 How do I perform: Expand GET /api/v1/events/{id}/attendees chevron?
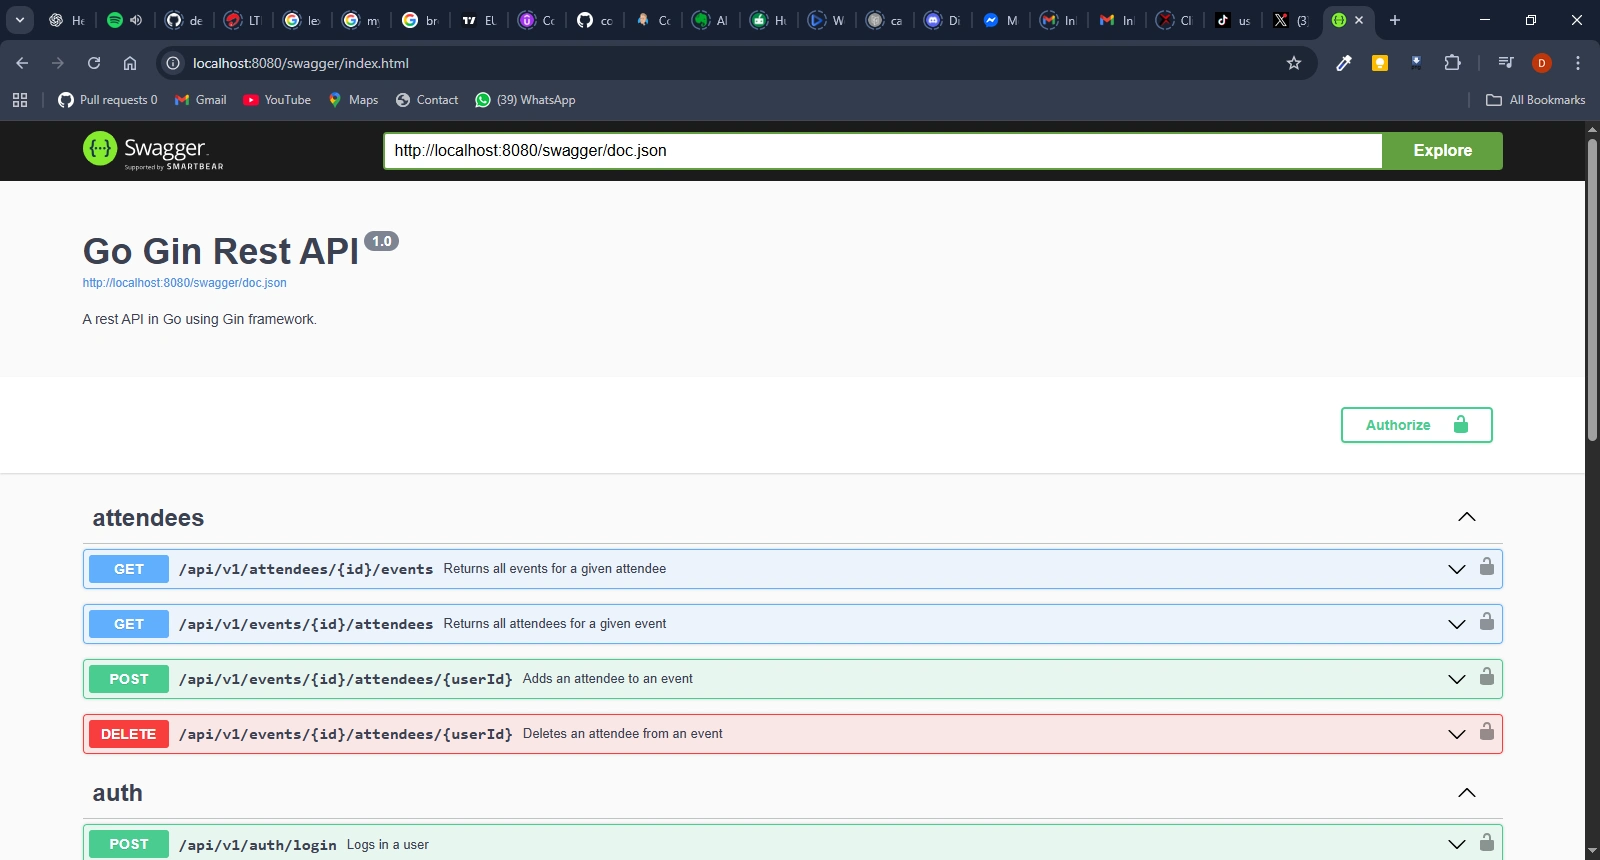pyautogui.click(x=1457, y=624)
